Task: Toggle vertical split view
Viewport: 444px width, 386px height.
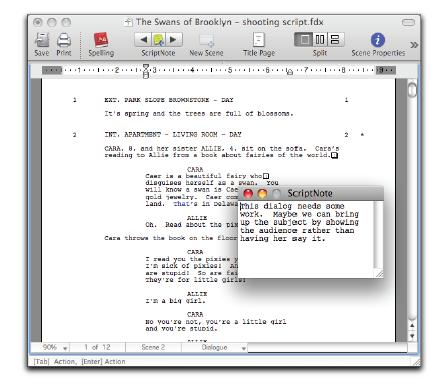Action: pos(320,40)
